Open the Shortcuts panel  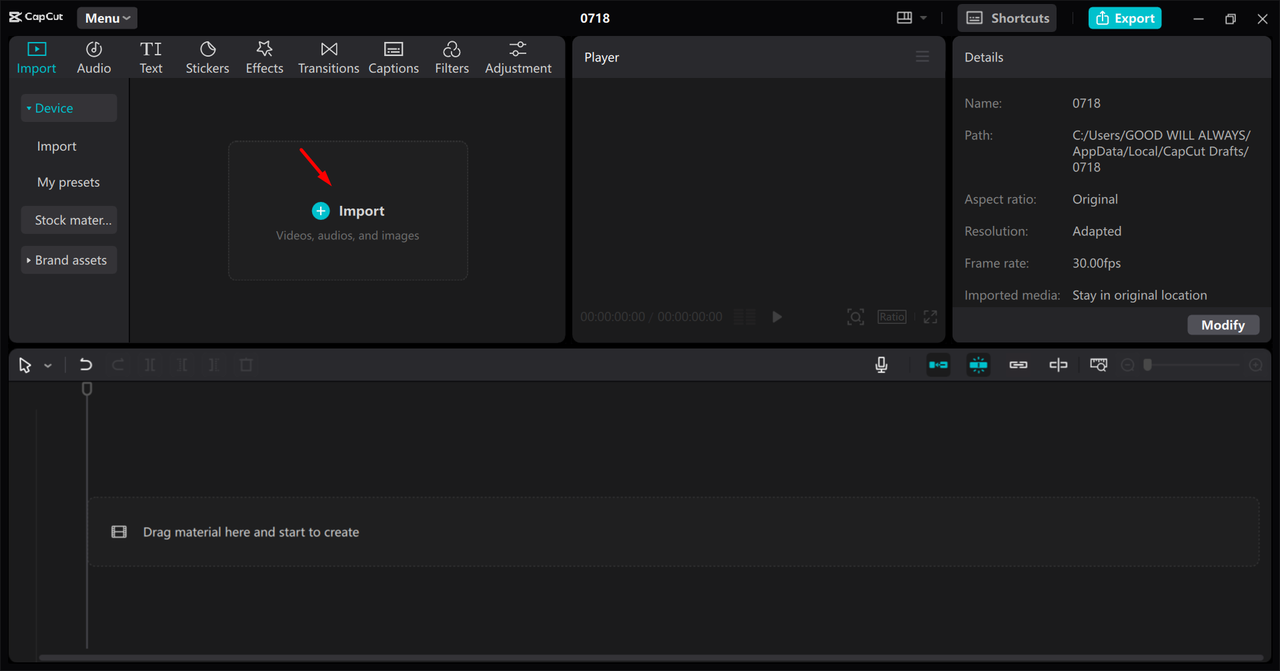(x=1008, y=18)
